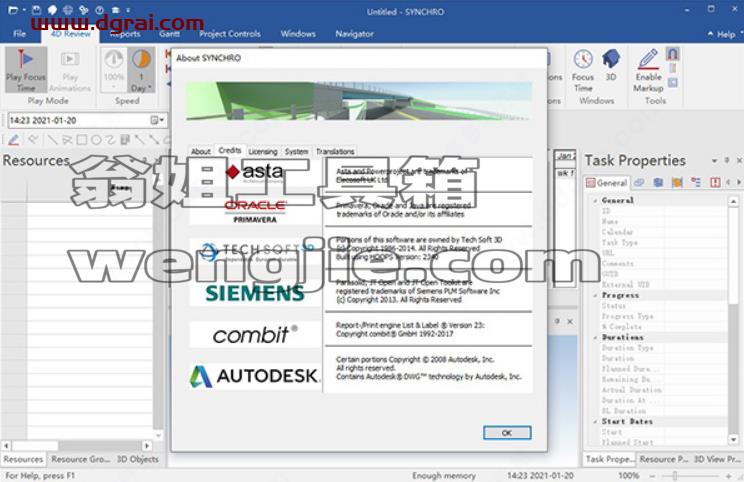Collapse the General section in Task Properties
Image resolution: width=744 pixels, height=482 pixels.
(x=595, y=201)
